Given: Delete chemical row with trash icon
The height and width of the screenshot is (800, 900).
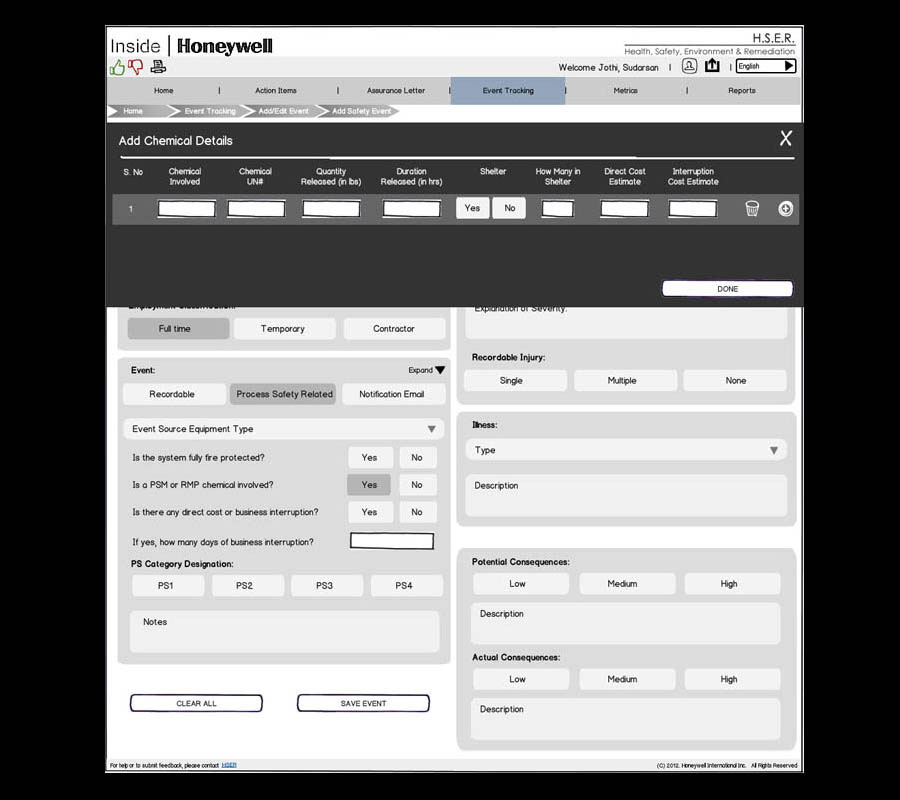Looking at the screenshot, I should click(752, 209).
